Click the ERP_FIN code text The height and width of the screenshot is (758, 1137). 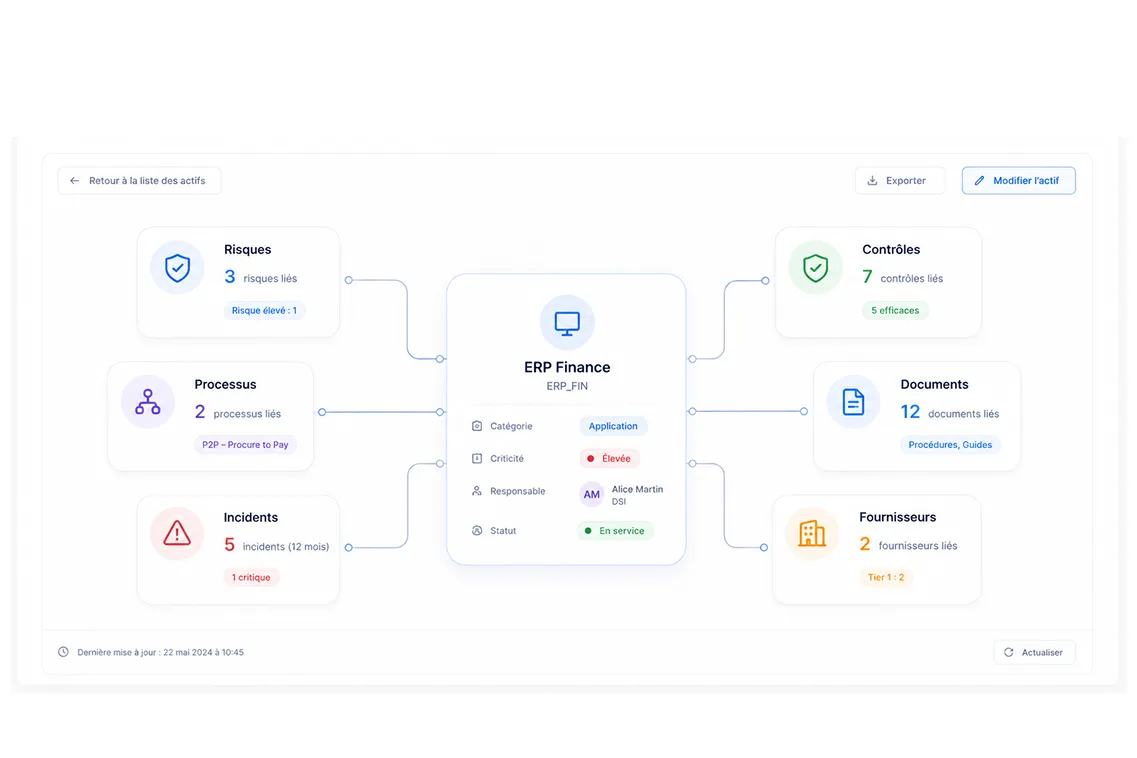[567, 386]
